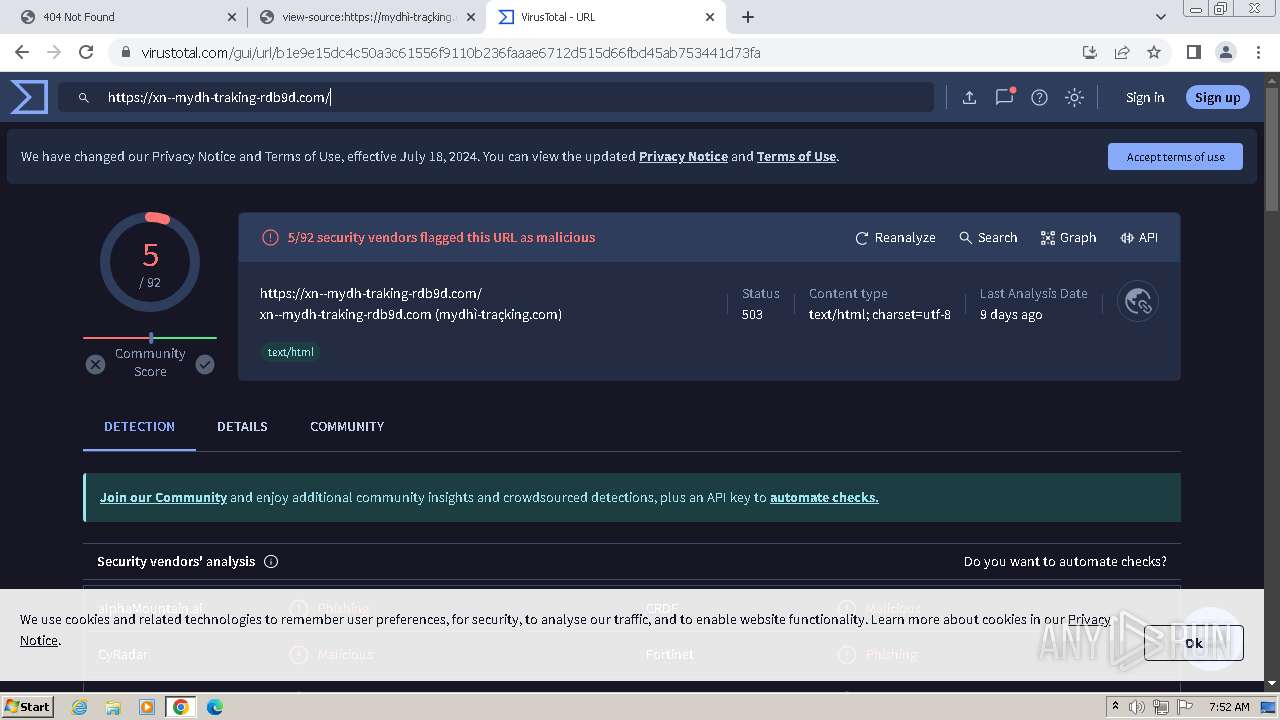The width and height of the screenshot is (1280, 720).
Task: Open the Chrome taskbar icon
Action: pos(181,707)
